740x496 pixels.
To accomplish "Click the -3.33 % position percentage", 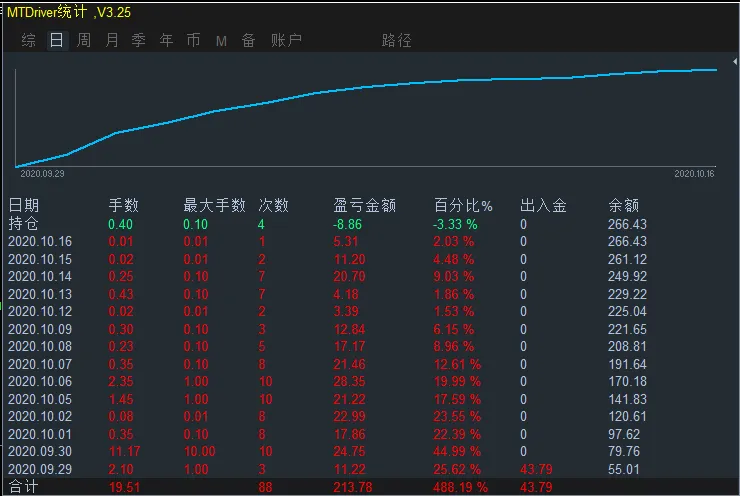I will [x=455, y=224].
